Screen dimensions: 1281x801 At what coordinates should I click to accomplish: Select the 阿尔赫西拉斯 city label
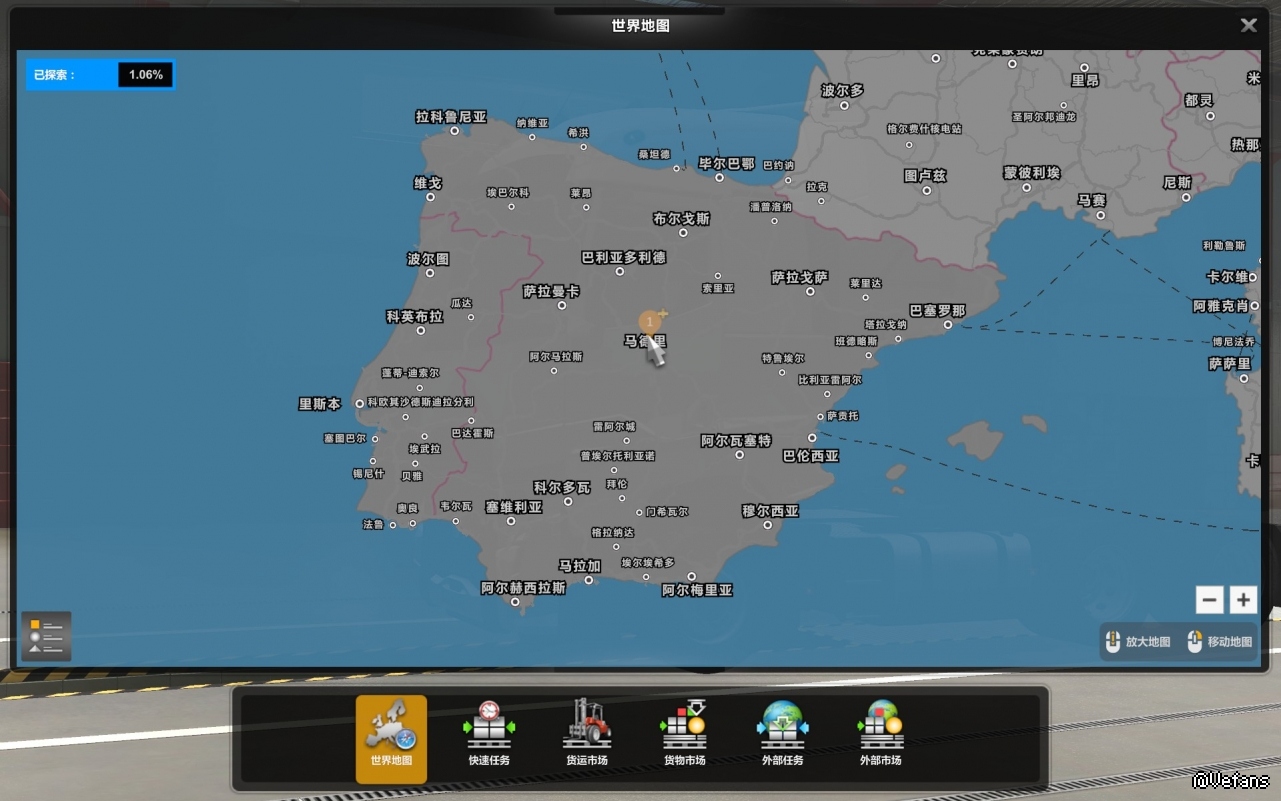(523, 588)
